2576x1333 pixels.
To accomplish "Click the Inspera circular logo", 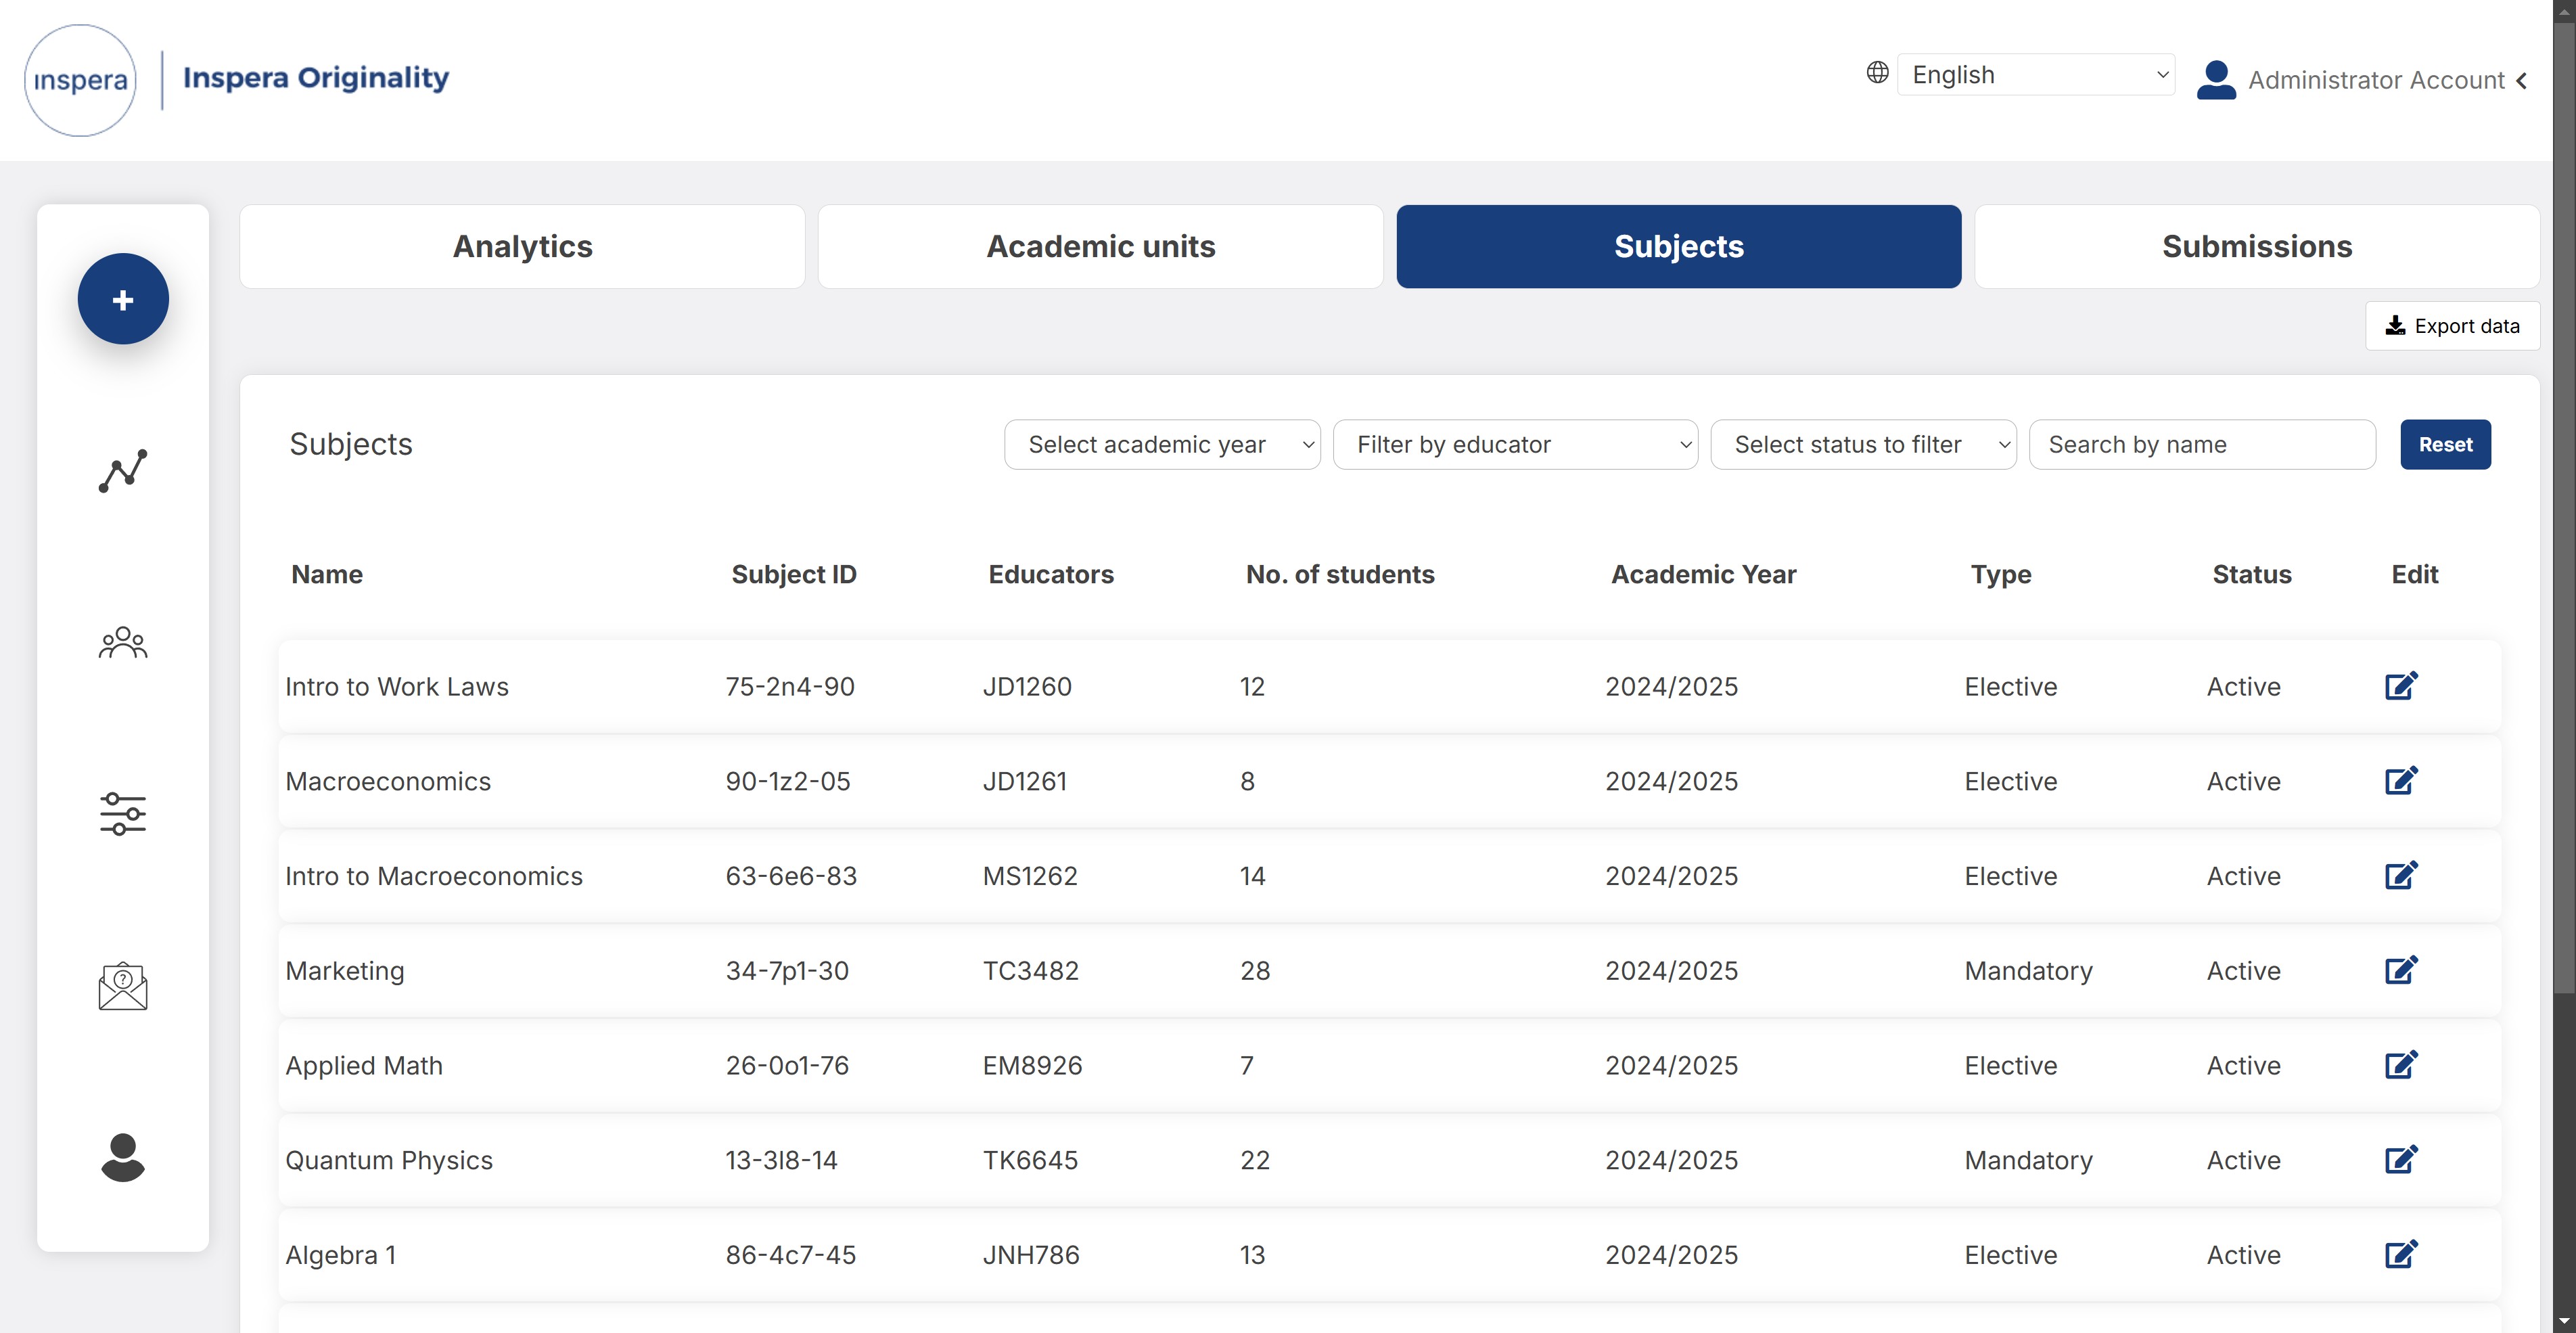I will [80, 80].
